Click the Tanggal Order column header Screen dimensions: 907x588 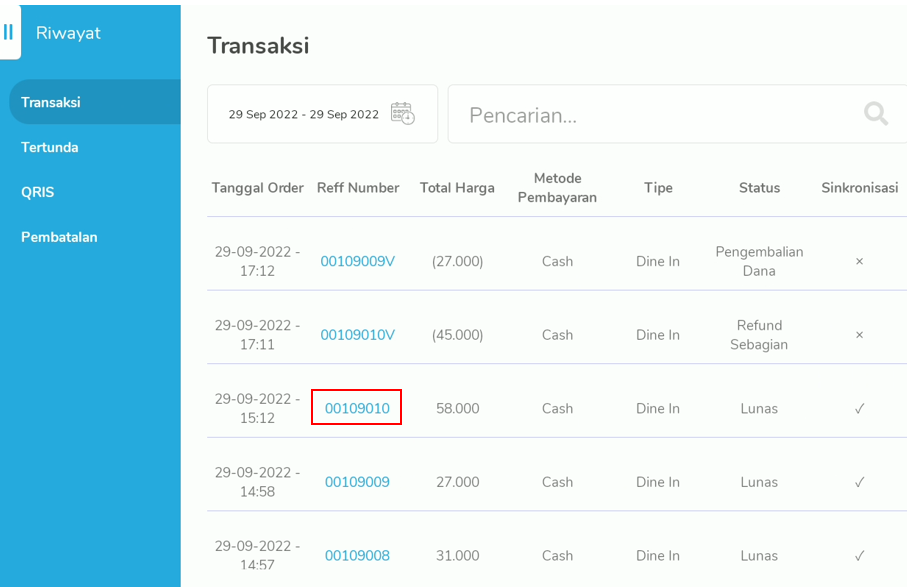pyautogui.click(x=257, y=188)
